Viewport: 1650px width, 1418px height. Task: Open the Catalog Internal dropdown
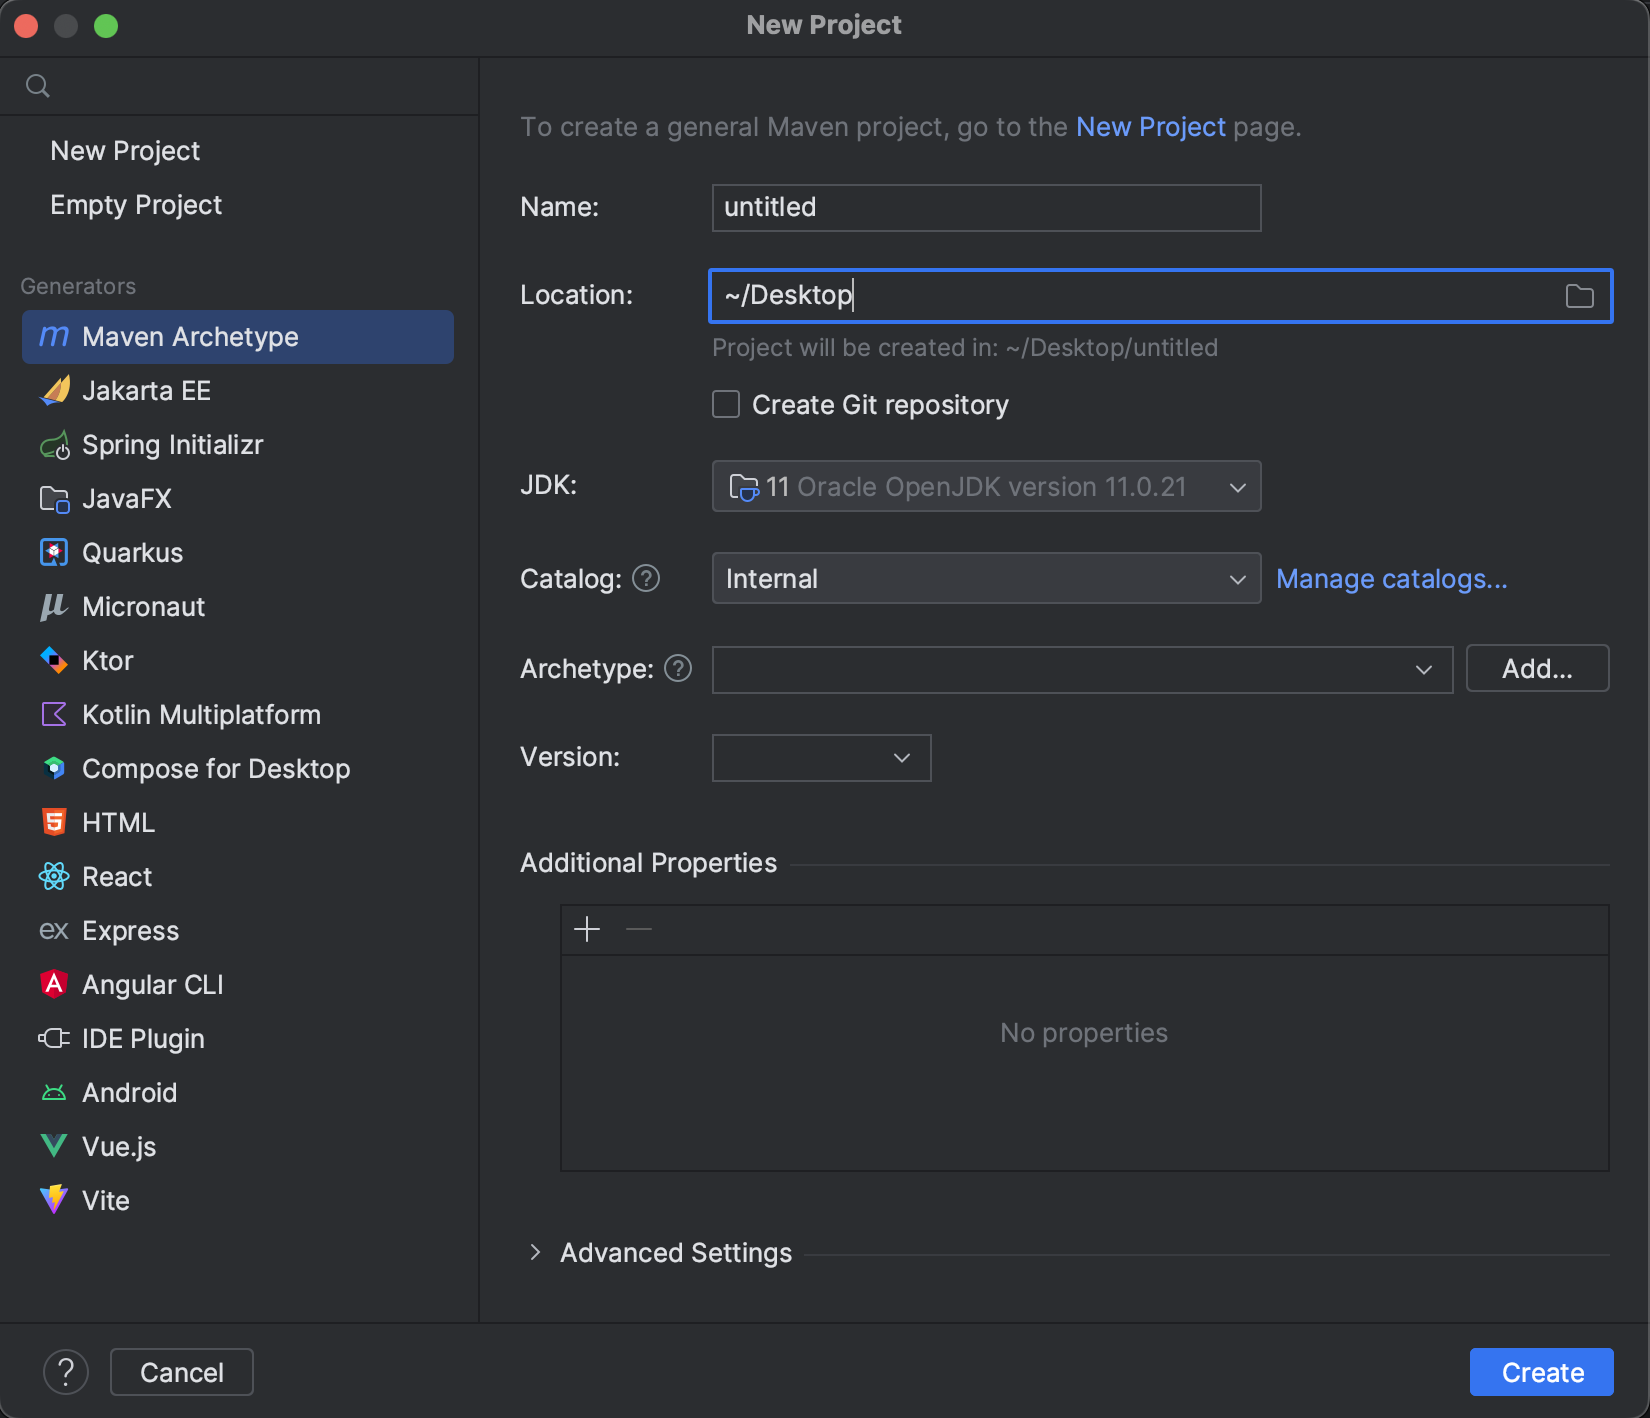coord(986,579)
